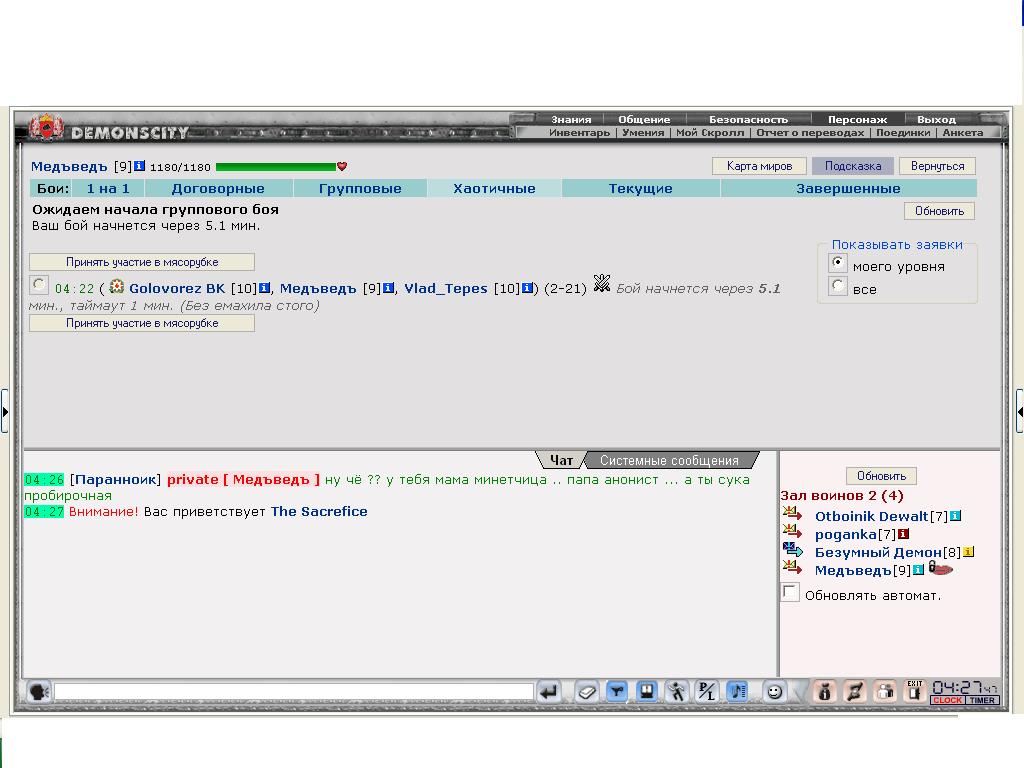The width and height of the screenshot is (1024, 768).
Task: Select the "все" radio button
Action: tap(839, 287)
